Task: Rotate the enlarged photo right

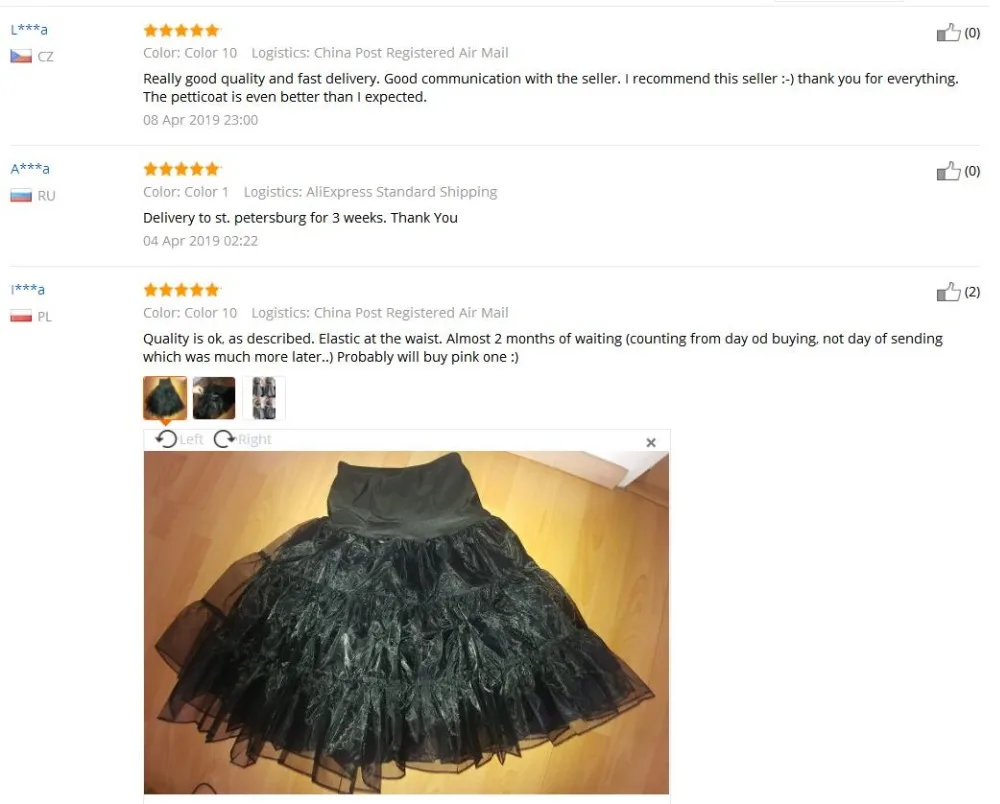Action: [x=242, y=439]
